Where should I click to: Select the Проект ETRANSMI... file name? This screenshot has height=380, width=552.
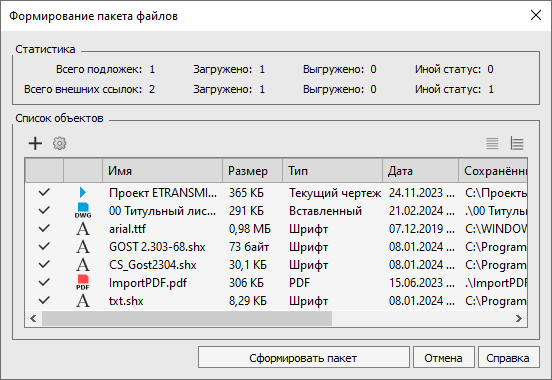point(163,193)
